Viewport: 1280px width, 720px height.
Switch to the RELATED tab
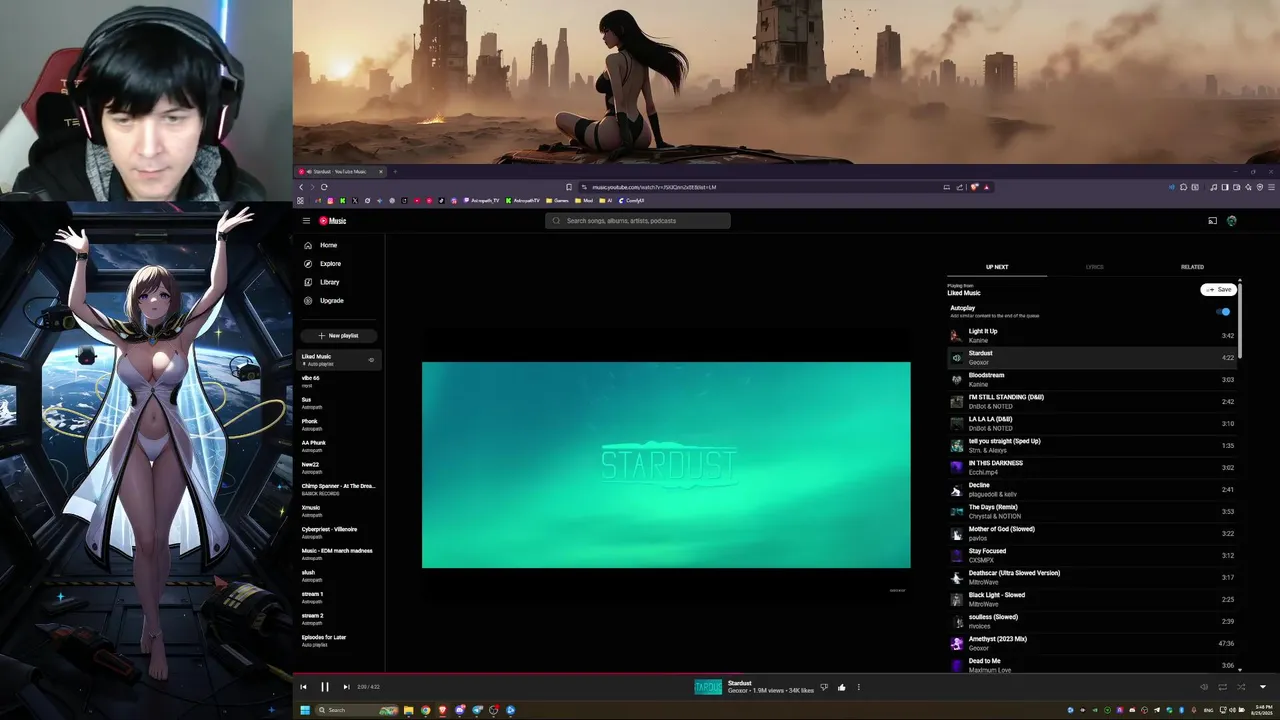click(1192, 267)
